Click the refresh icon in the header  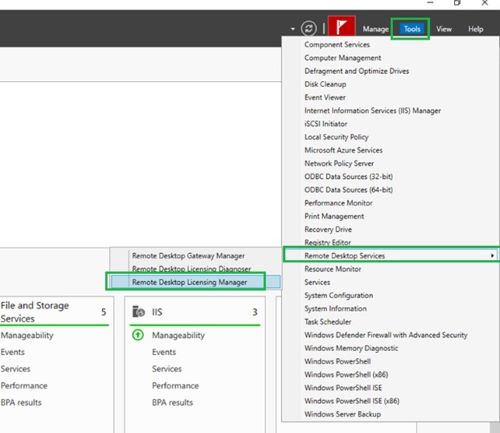tap(309, 29)
